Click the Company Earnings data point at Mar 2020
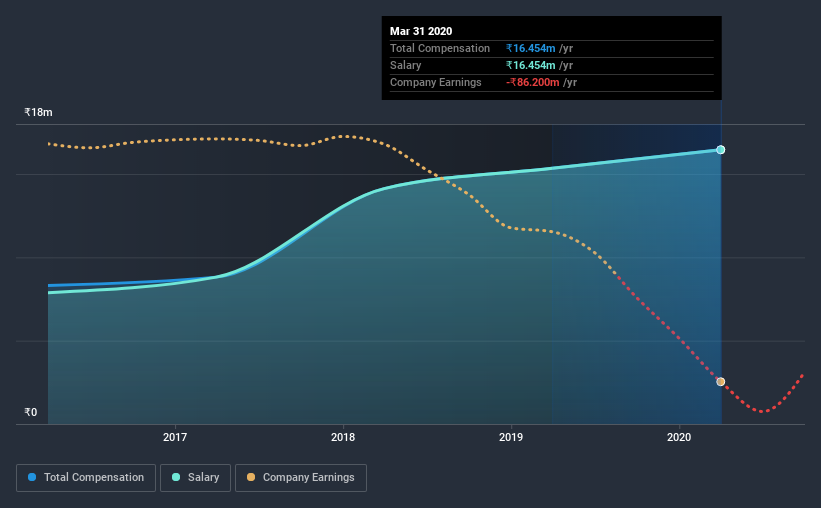 click(720, 382)
